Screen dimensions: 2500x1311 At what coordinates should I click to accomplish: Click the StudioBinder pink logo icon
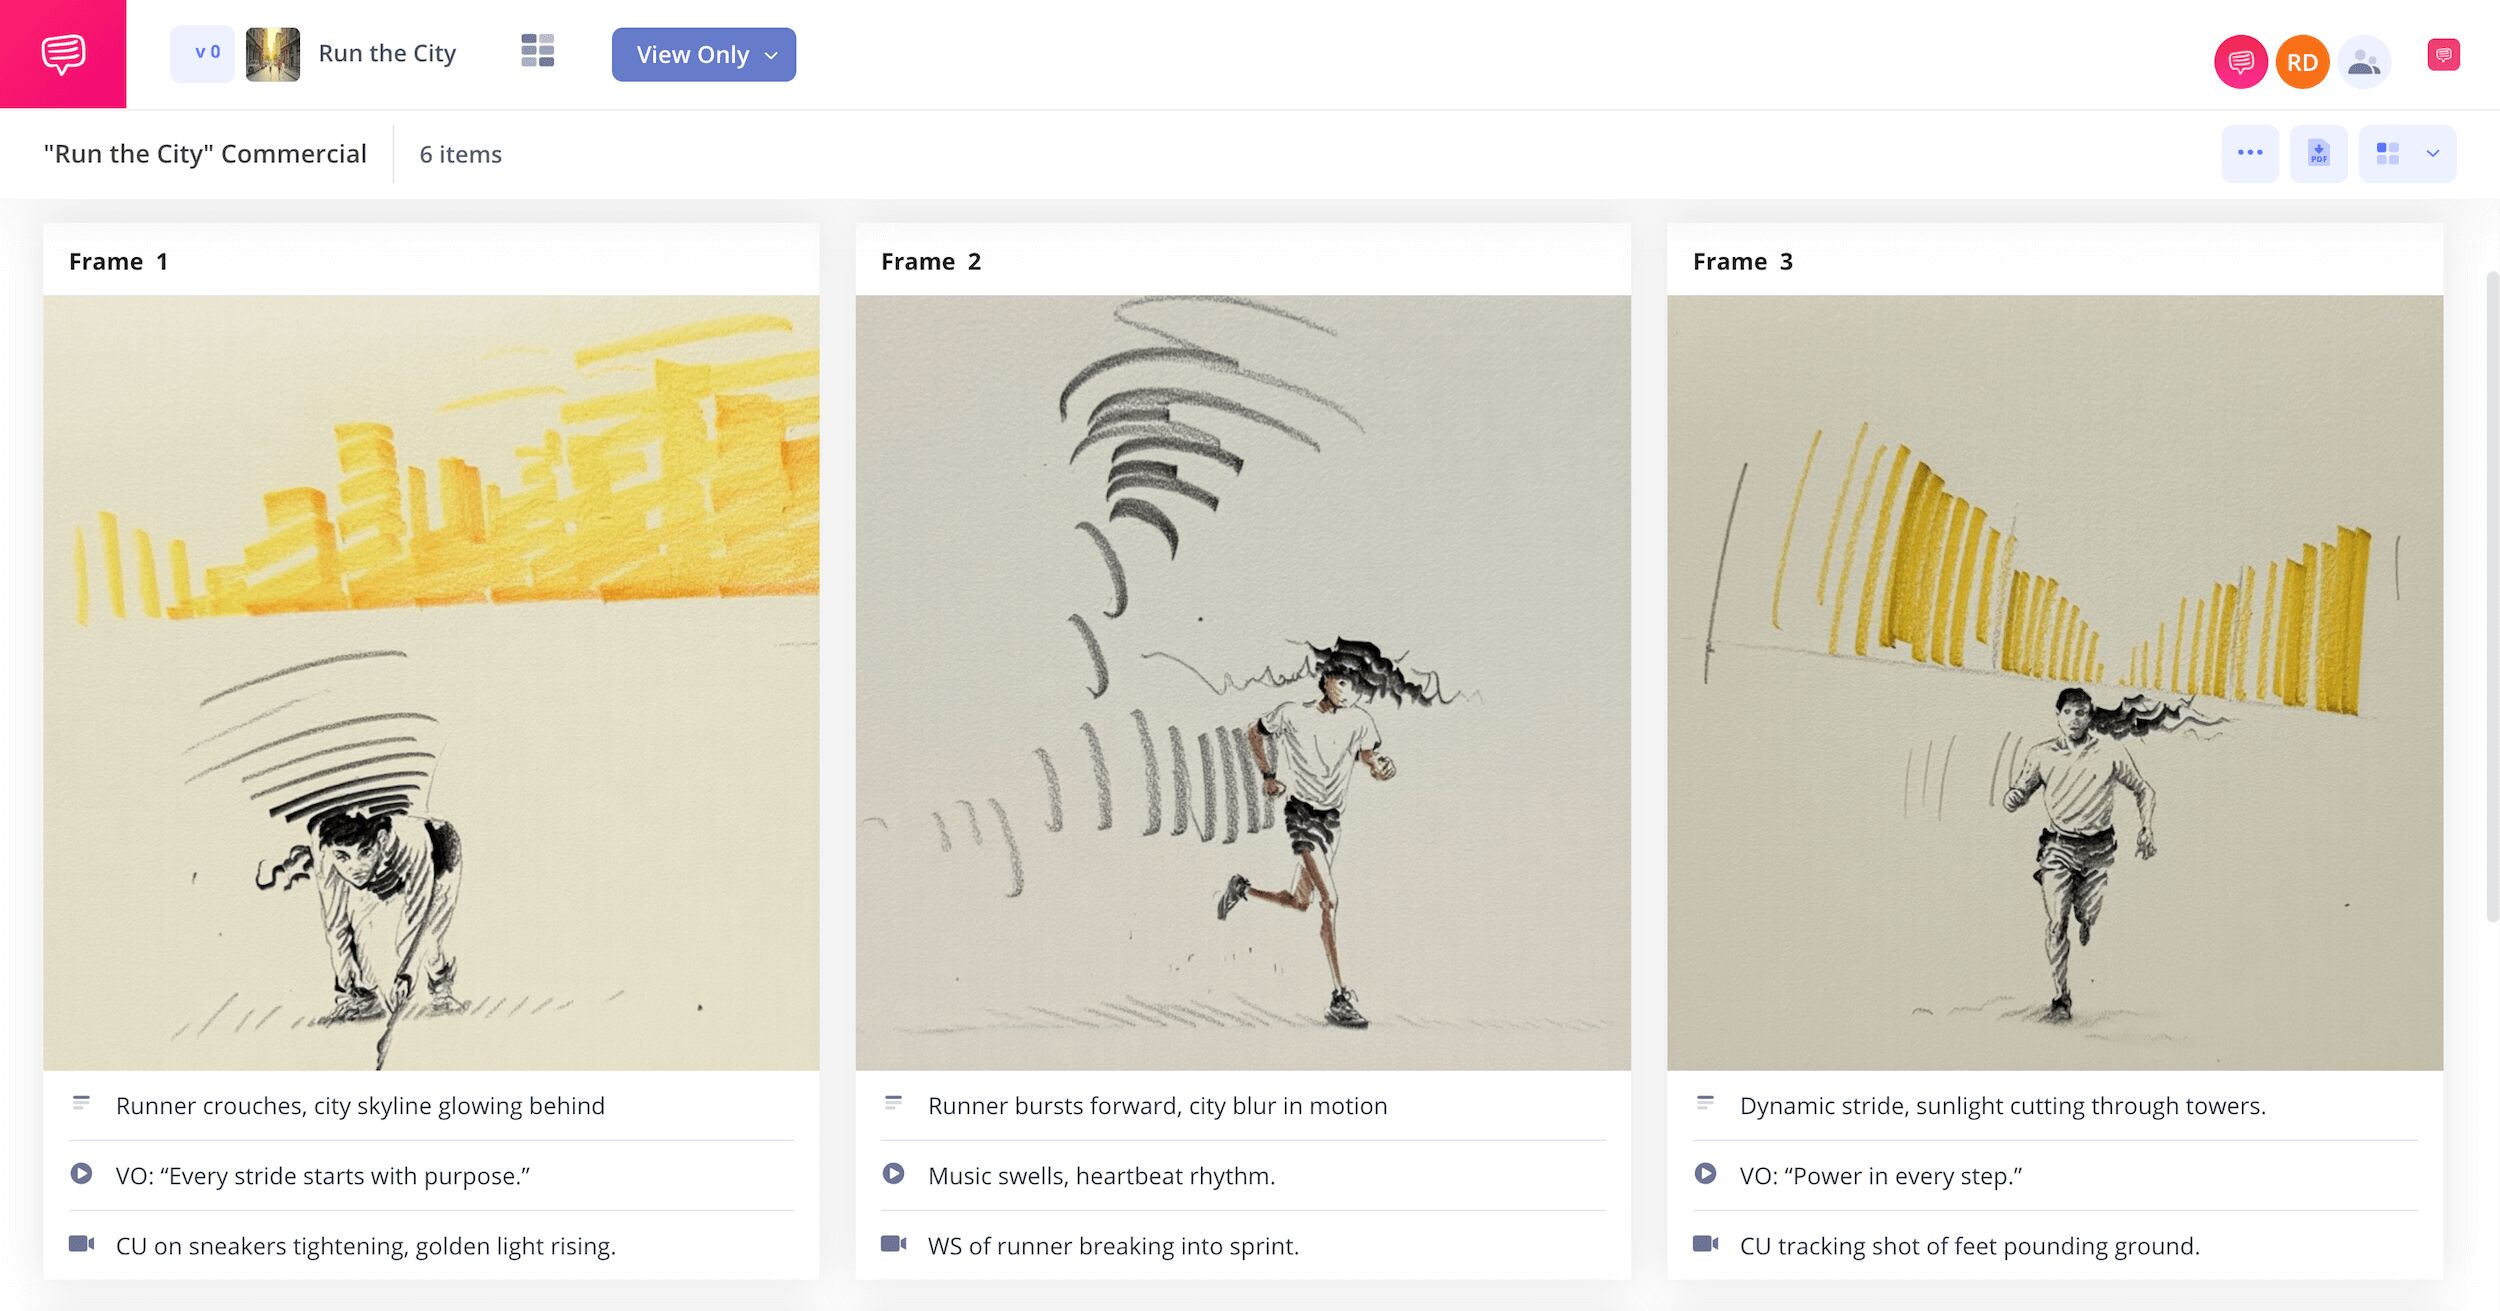click(63, 54)
